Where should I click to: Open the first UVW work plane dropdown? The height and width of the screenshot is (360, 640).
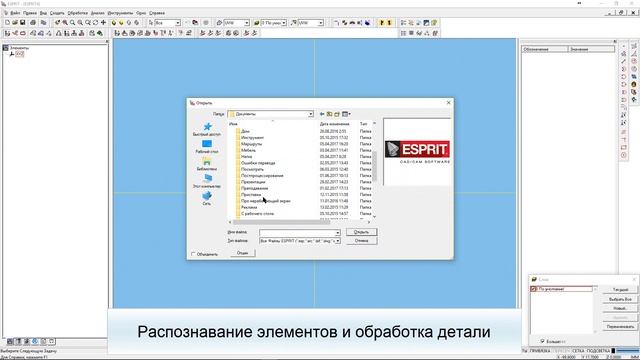247,23
